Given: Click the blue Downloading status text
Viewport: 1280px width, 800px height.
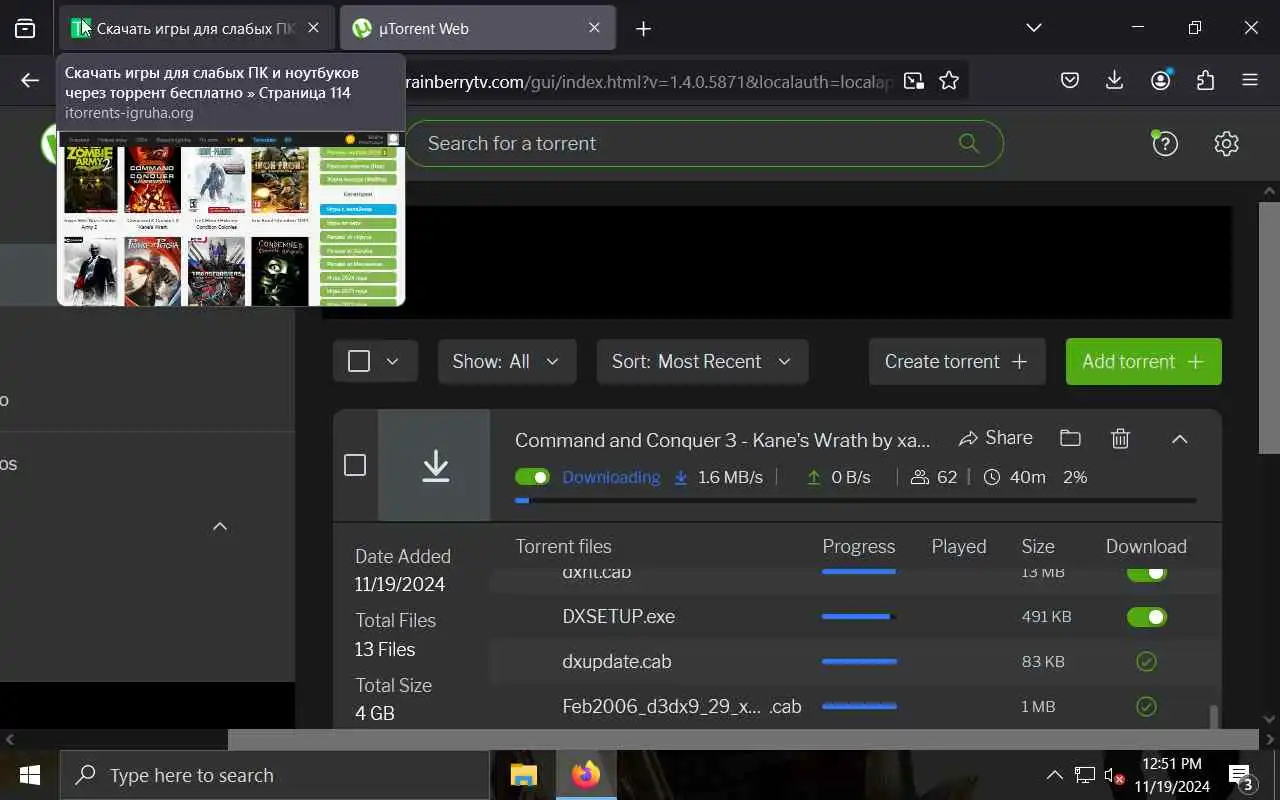Looking at the screenshot, I should pyautogui.click(x=611, y=477).
